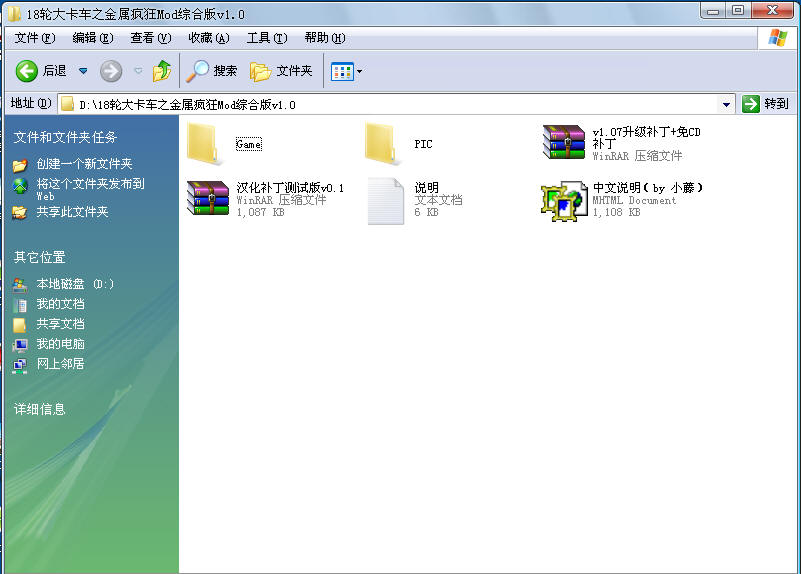This screenshot has height=574, width=801.
Task: Select the v1.07升级补丁 WinRAR archive icon
Action: (563, 142)
